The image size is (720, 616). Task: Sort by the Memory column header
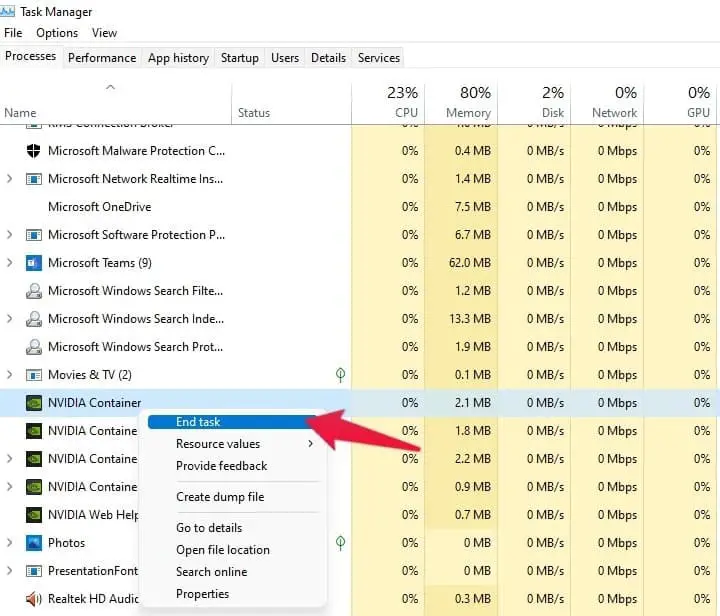click(x=461, y=101)
